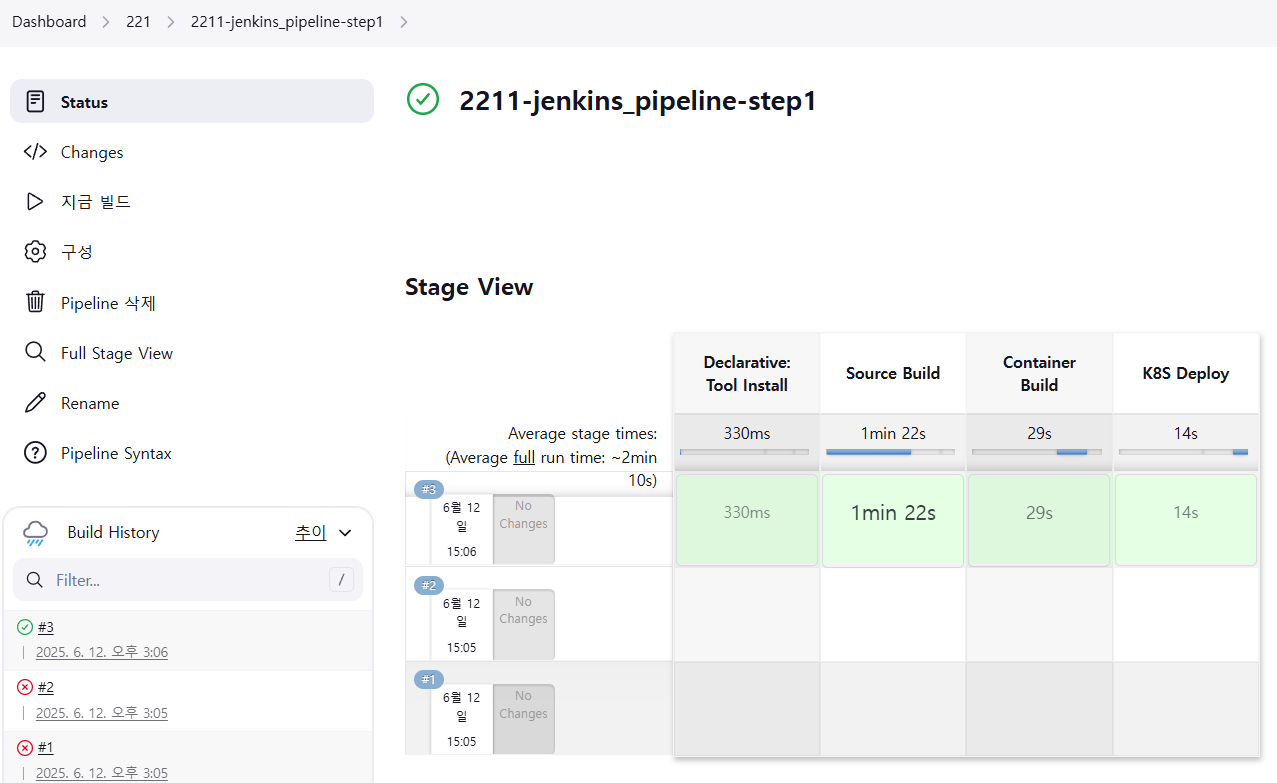Click the 추이 trend link

pos(311,532)
